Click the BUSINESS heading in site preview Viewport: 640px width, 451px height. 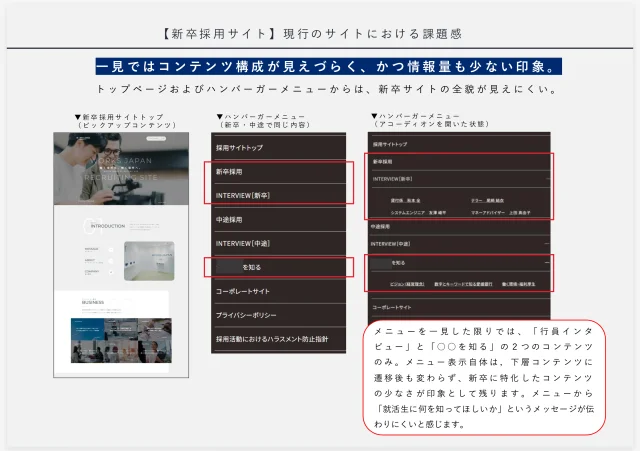(x=93, y=302)
